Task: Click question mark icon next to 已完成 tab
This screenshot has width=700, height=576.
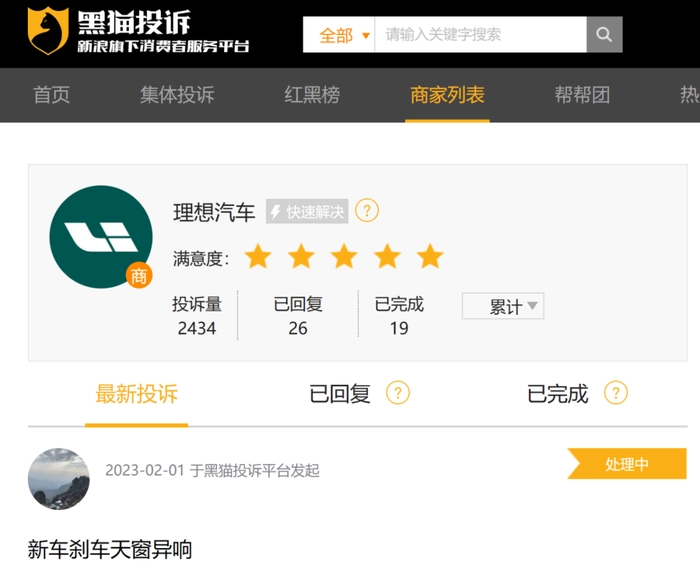Action: (616, 393)
